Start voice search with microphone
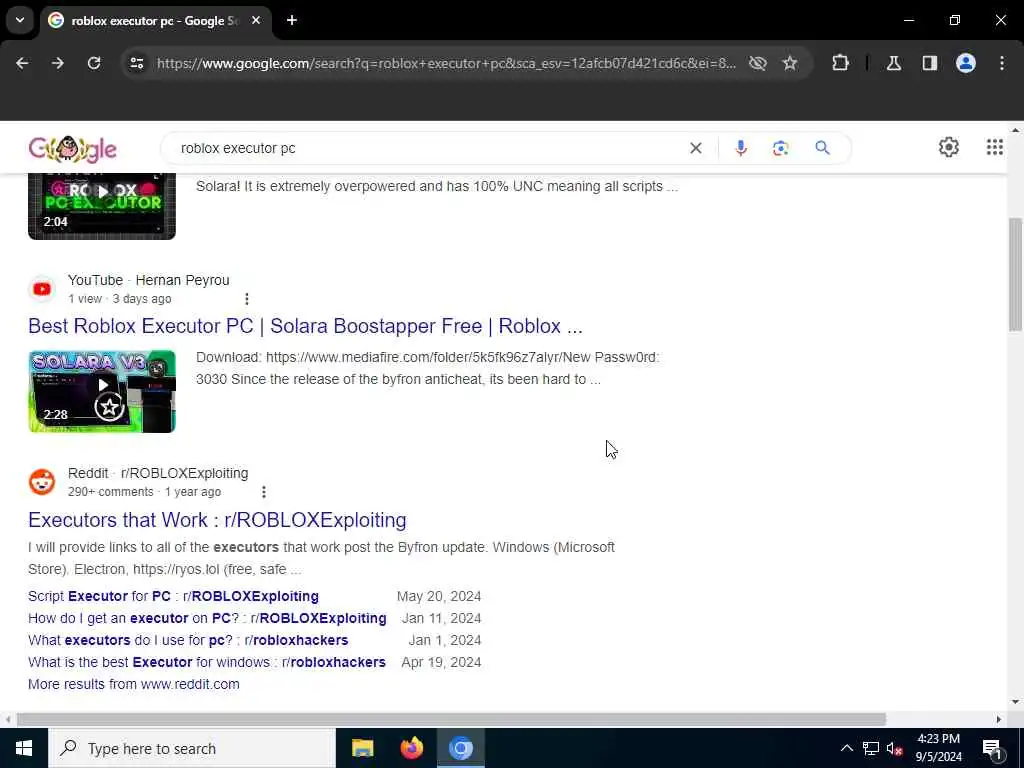This screenshot has height=768, width=1024. click(741, 148)
